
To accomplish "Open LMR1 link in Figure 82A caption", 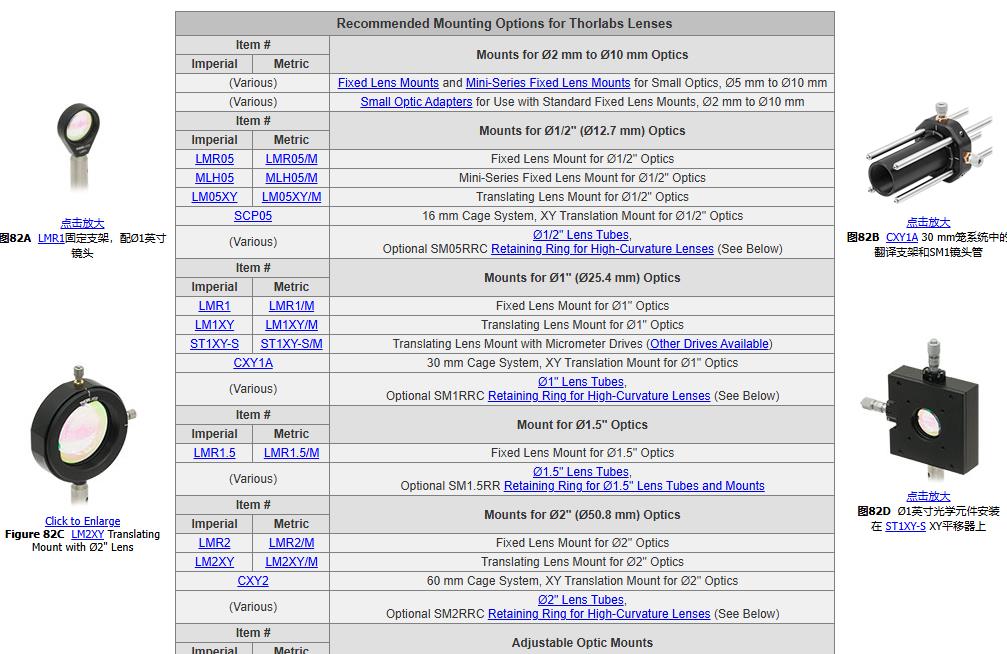I will (x=51, y=238).
